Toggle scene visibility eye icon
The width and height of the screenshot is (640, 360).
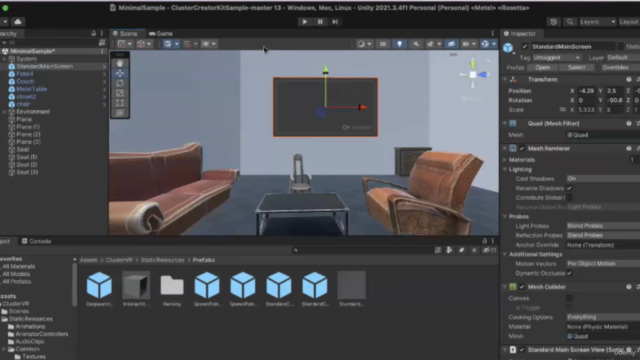pos(451,44)
